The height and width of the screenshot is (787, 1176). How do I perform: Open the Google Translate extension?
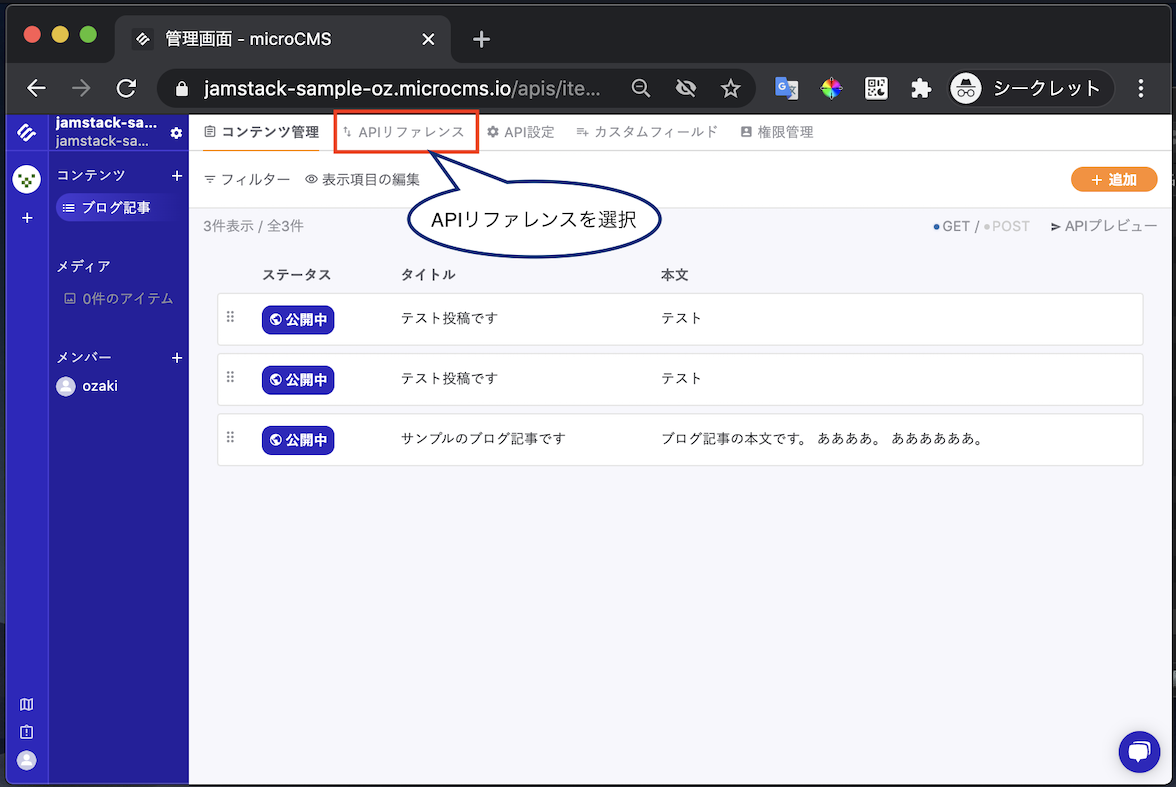point(786,89)
